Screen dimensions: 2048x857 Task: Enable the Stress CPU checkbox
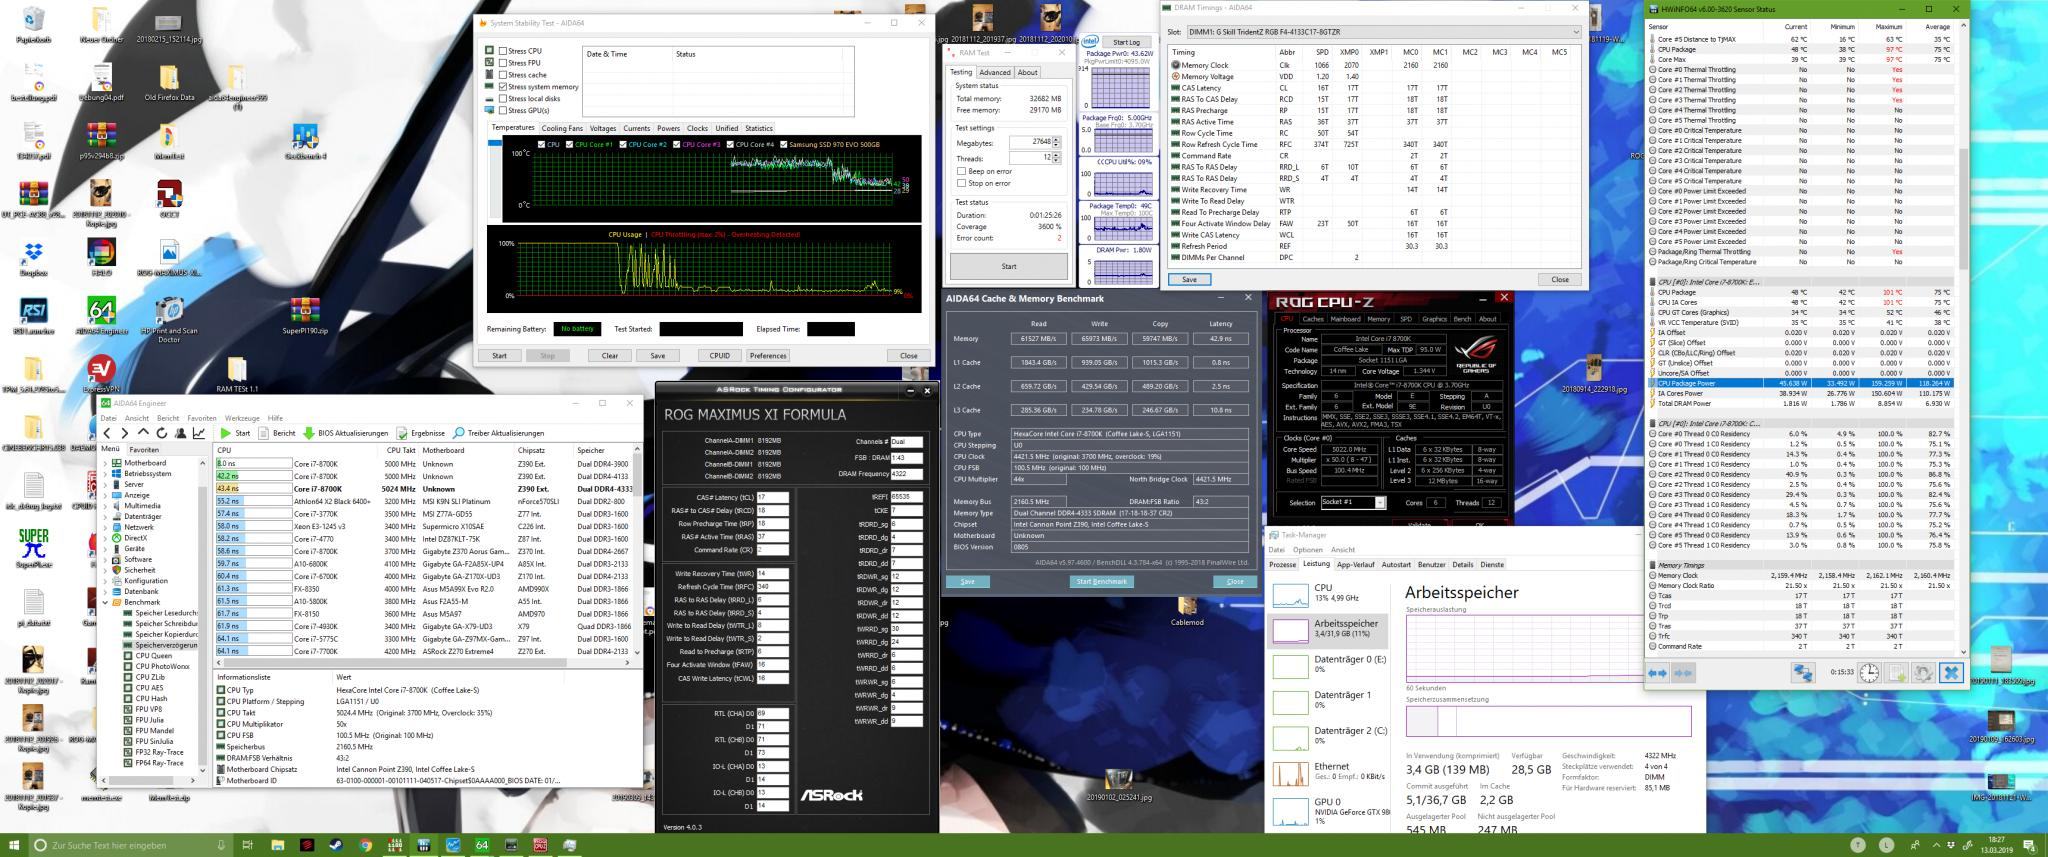503,51
